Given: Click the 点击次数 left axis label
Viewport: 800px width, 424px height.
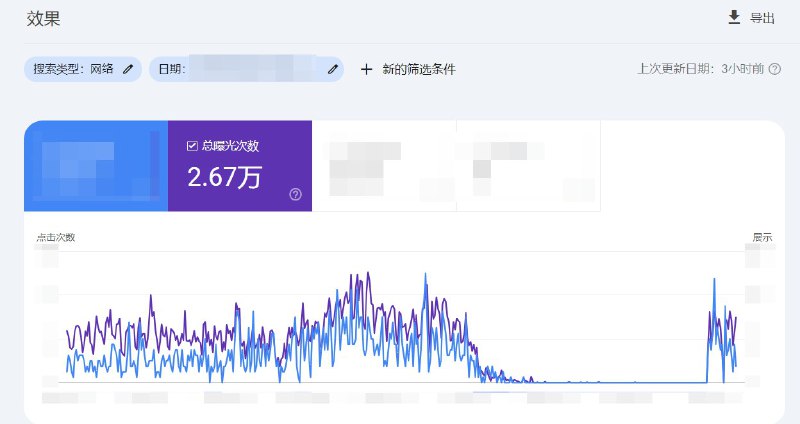Looking at the screenshot, I should pos(56,237).
